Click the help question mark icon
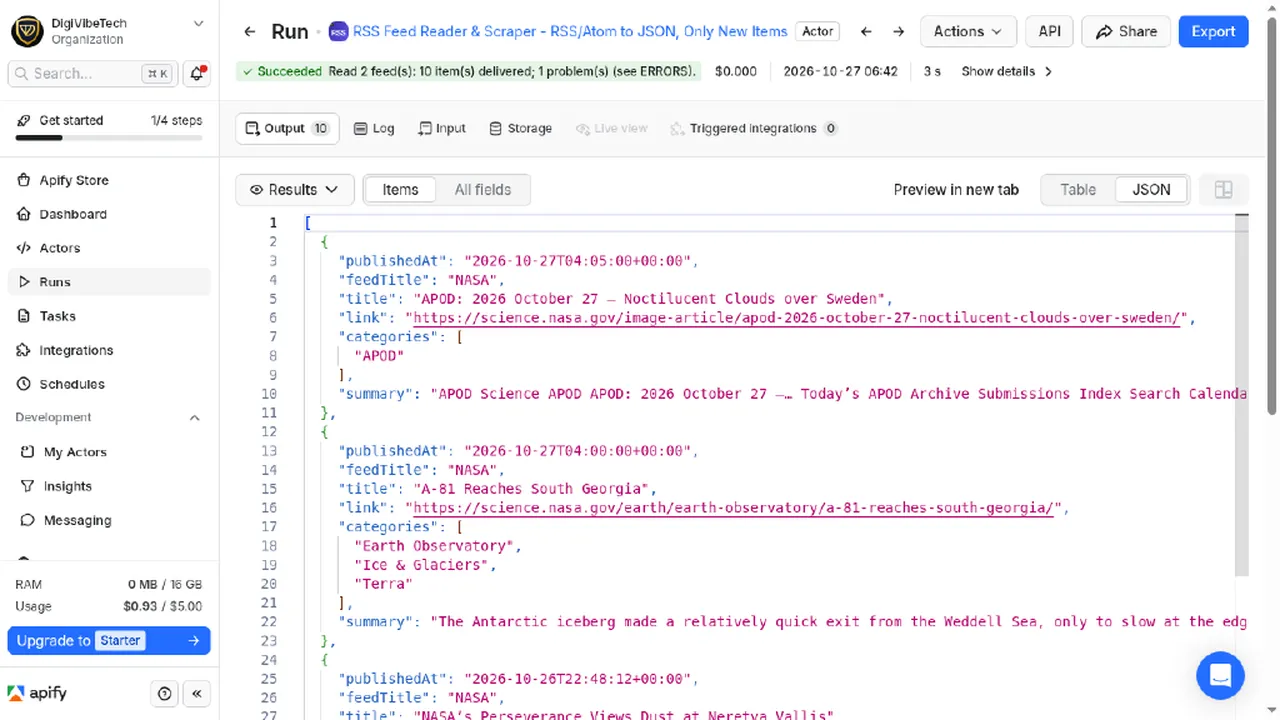Viewport: 1280px width, 720px height. pyautogui.click(x=165, y=693)
